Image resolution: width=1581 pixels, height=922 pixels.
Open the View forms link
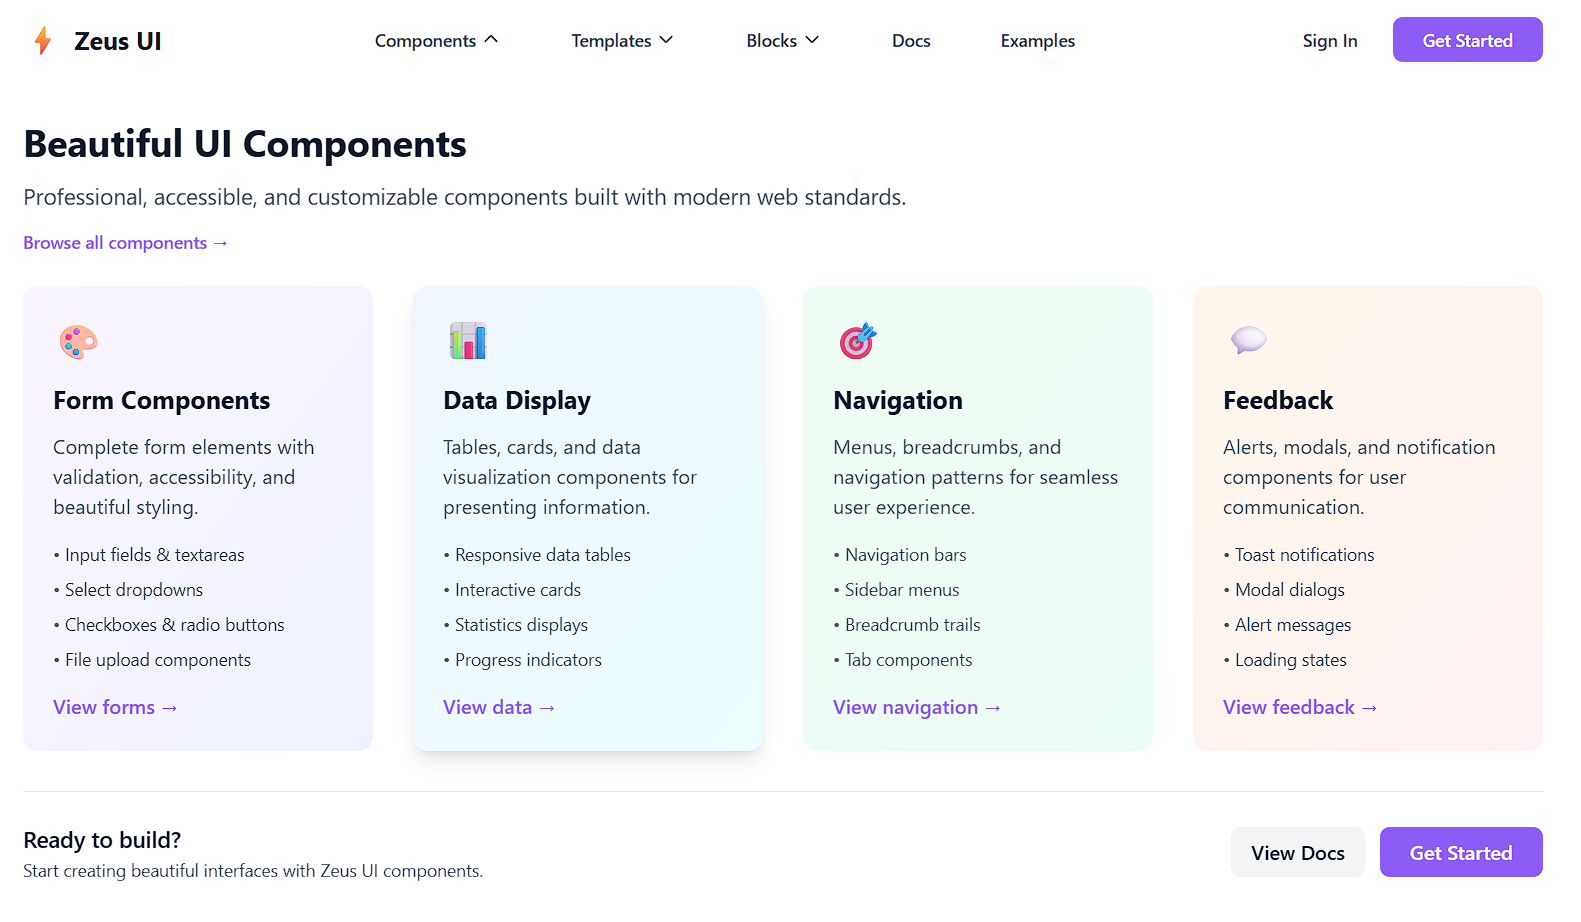pyautogui.click(x=115, y=707)
